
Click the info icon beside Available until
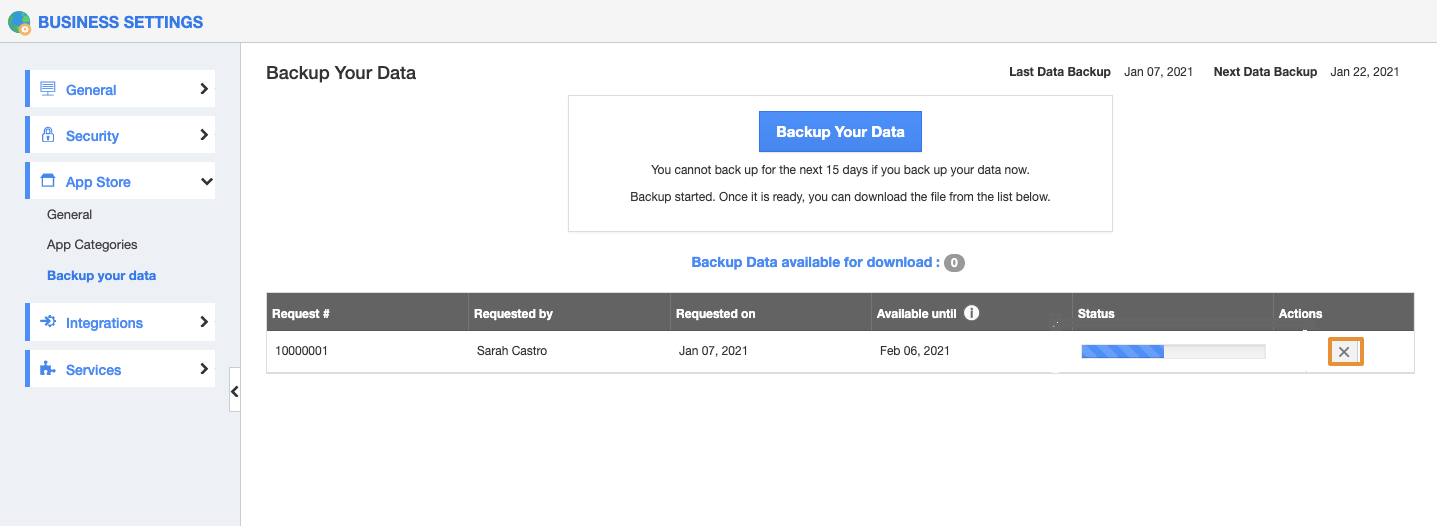click(x=971, y=313)
